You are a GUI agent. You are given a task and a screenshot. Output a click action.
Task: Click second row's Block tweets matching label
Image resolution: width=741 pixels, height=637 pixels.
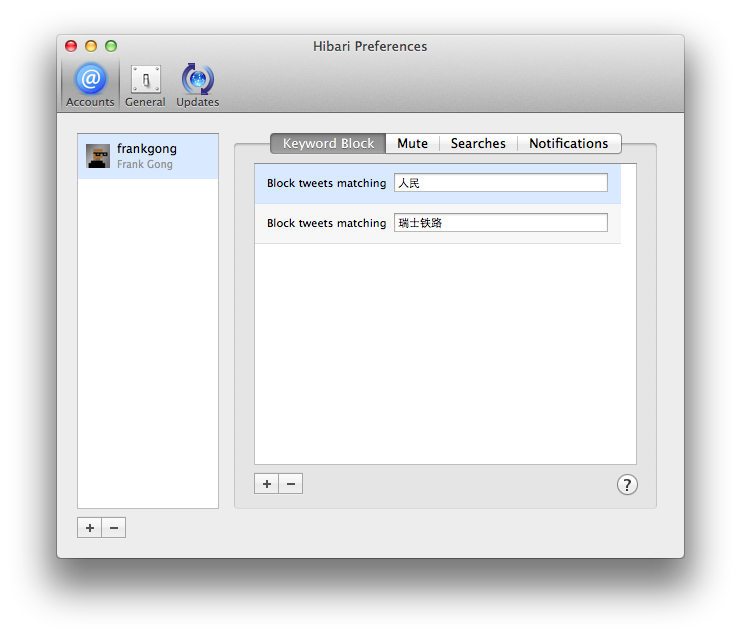(326, 223)
